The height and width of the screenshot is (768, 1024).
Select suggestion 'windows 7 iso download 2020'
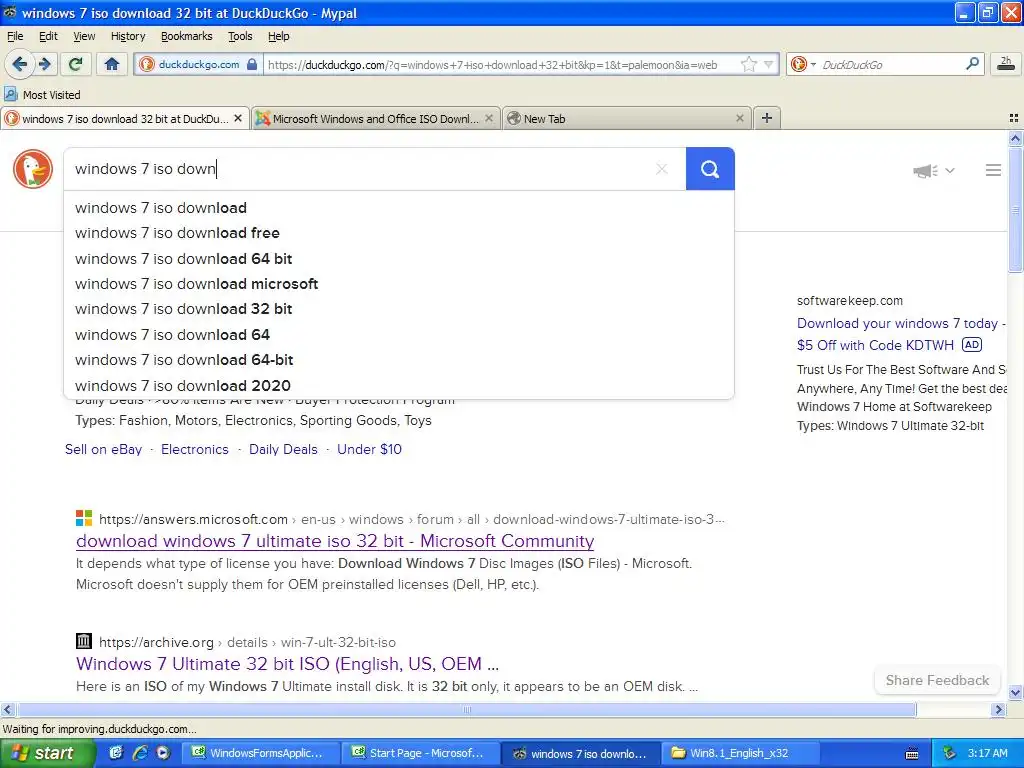(399, 385)
